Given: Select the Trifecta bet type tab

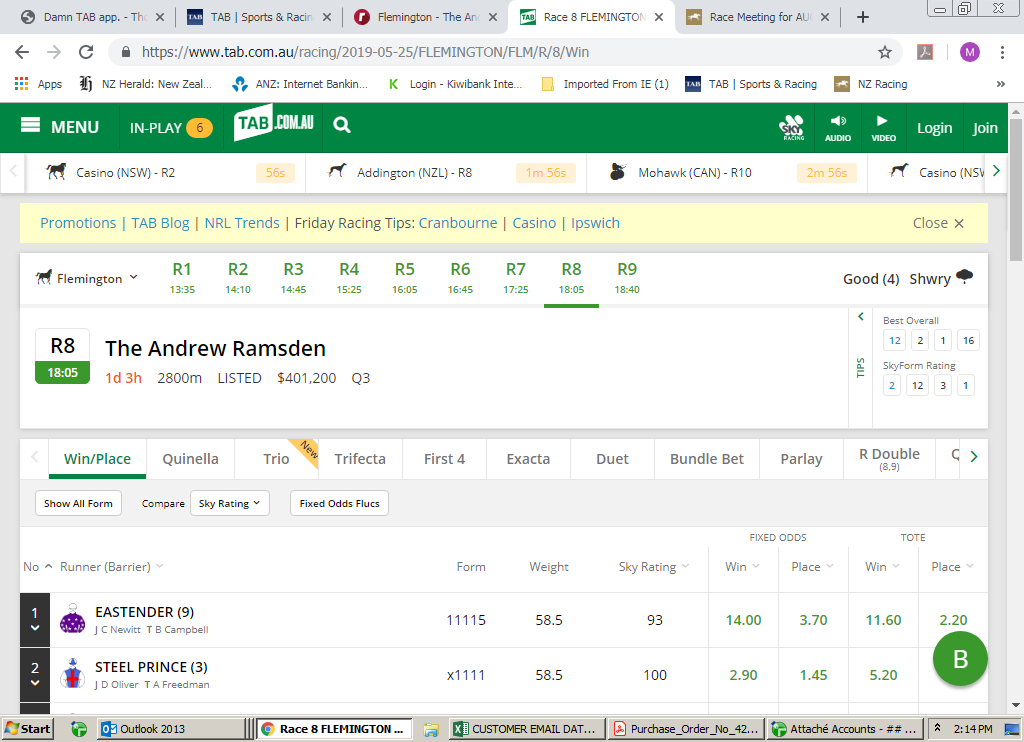Looking at the screenshot, I should click(360, 459).
